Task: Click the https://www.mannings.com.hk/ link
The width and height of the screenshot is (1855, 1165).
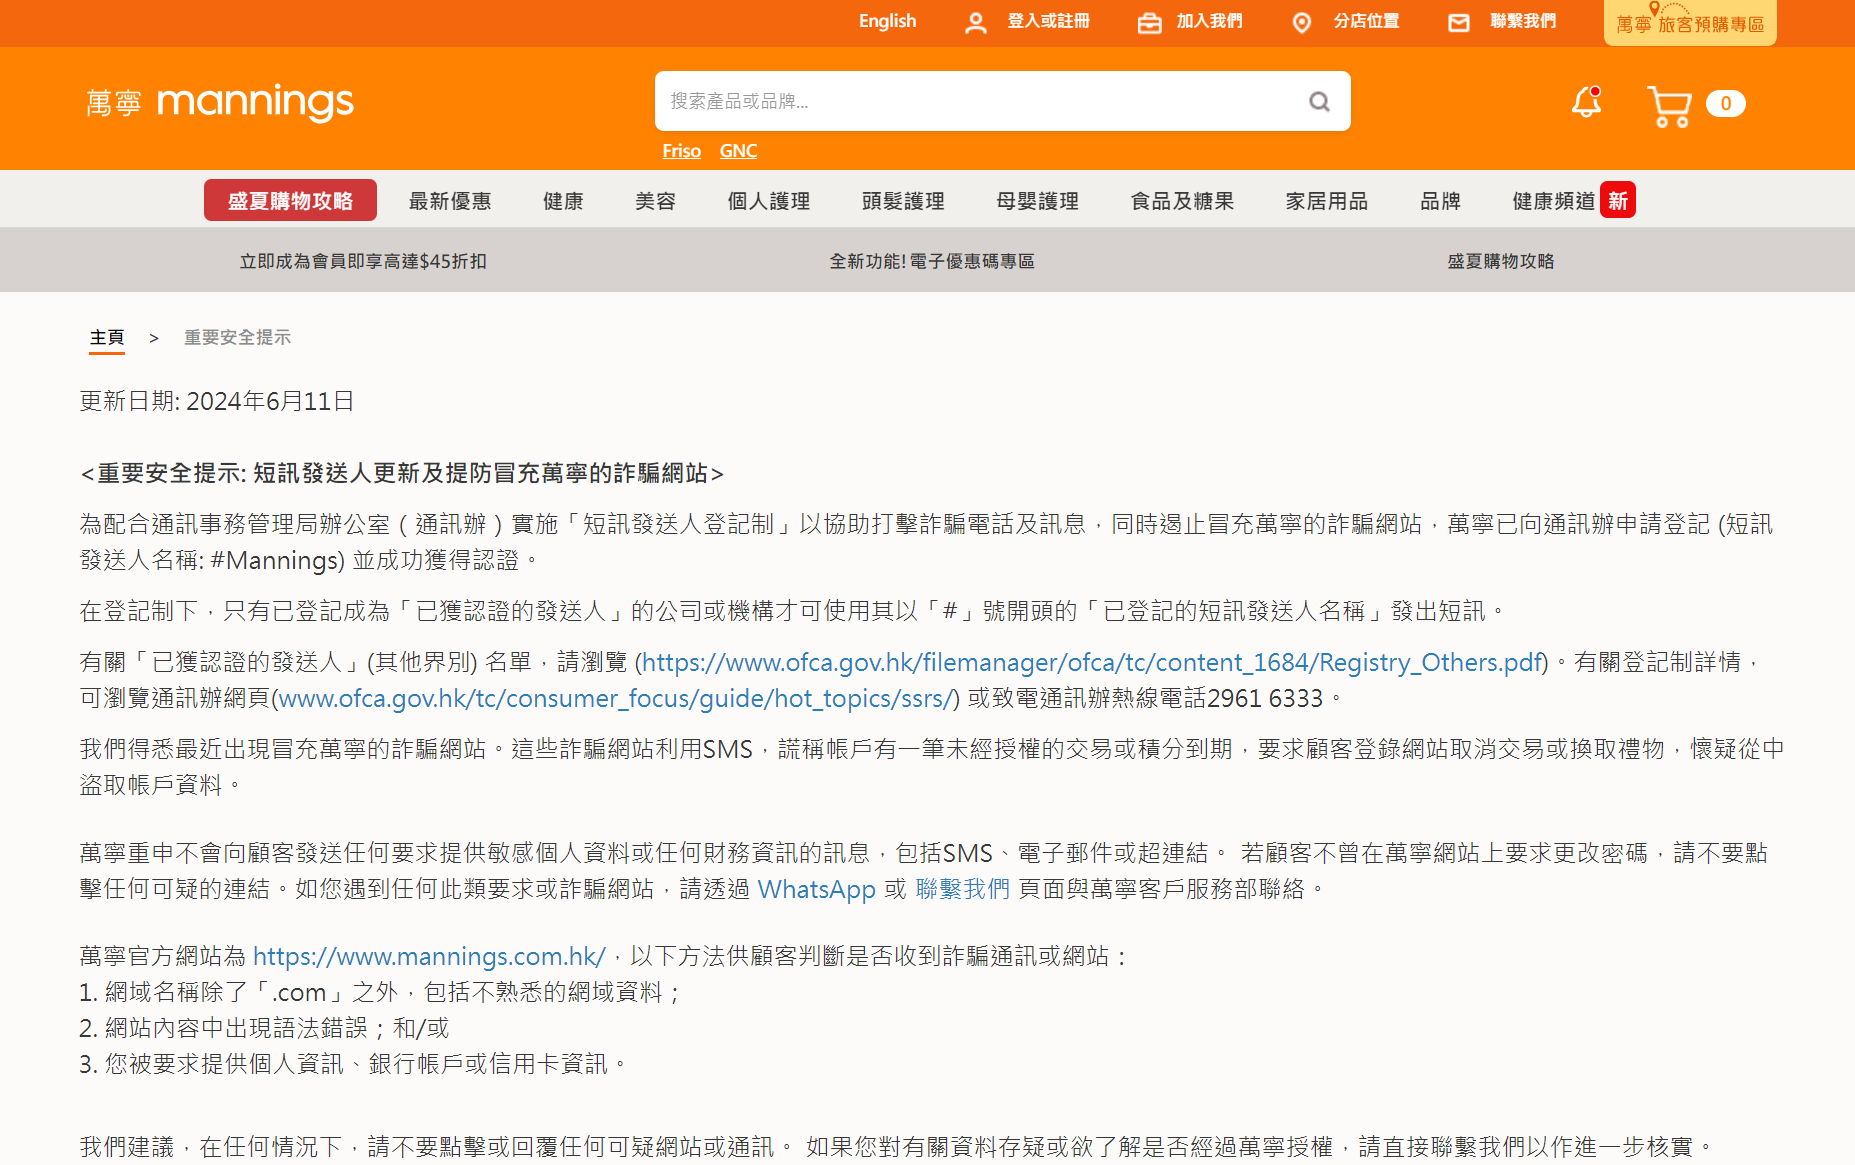Action: click(430, 956)
